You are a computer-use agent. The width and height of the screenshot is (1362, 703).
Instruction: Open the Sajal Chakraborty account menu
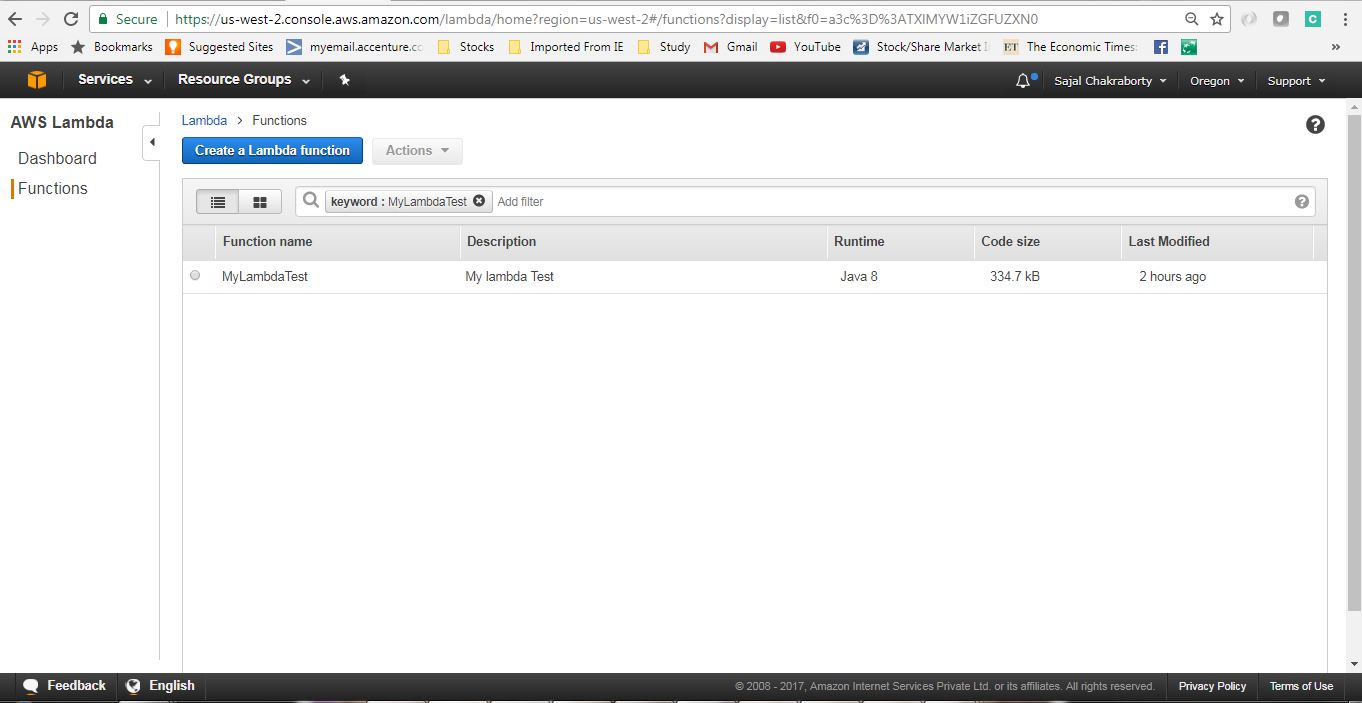1110,81
